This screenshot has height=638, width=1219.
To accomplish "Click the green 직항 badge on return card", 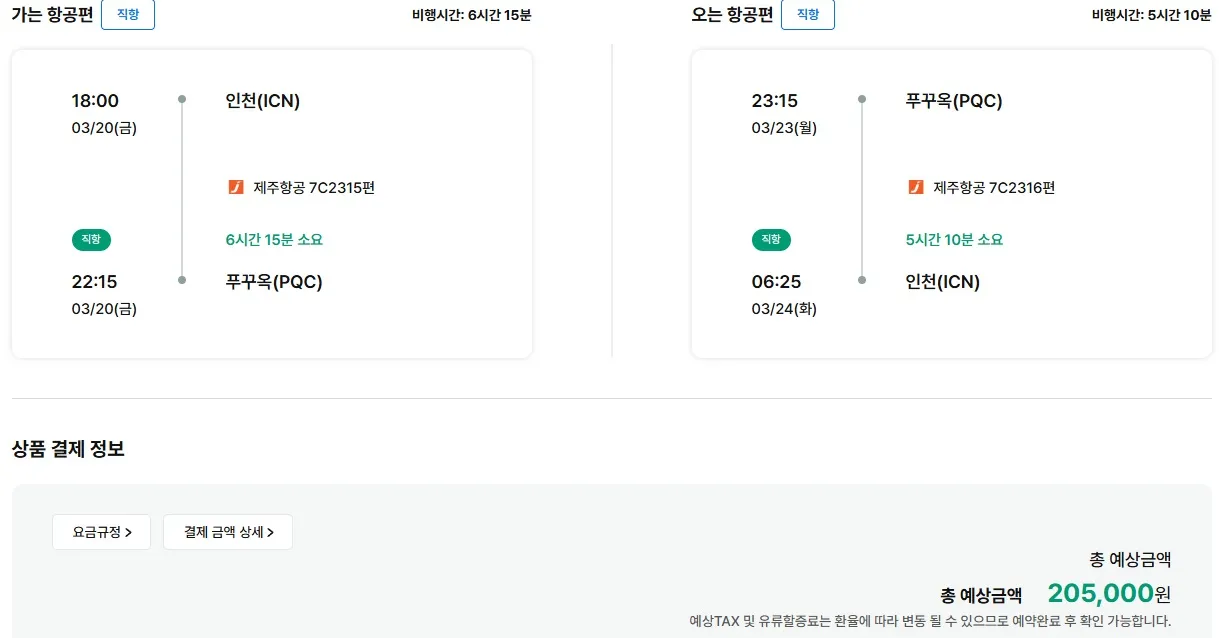I will (x=771, y=240).
